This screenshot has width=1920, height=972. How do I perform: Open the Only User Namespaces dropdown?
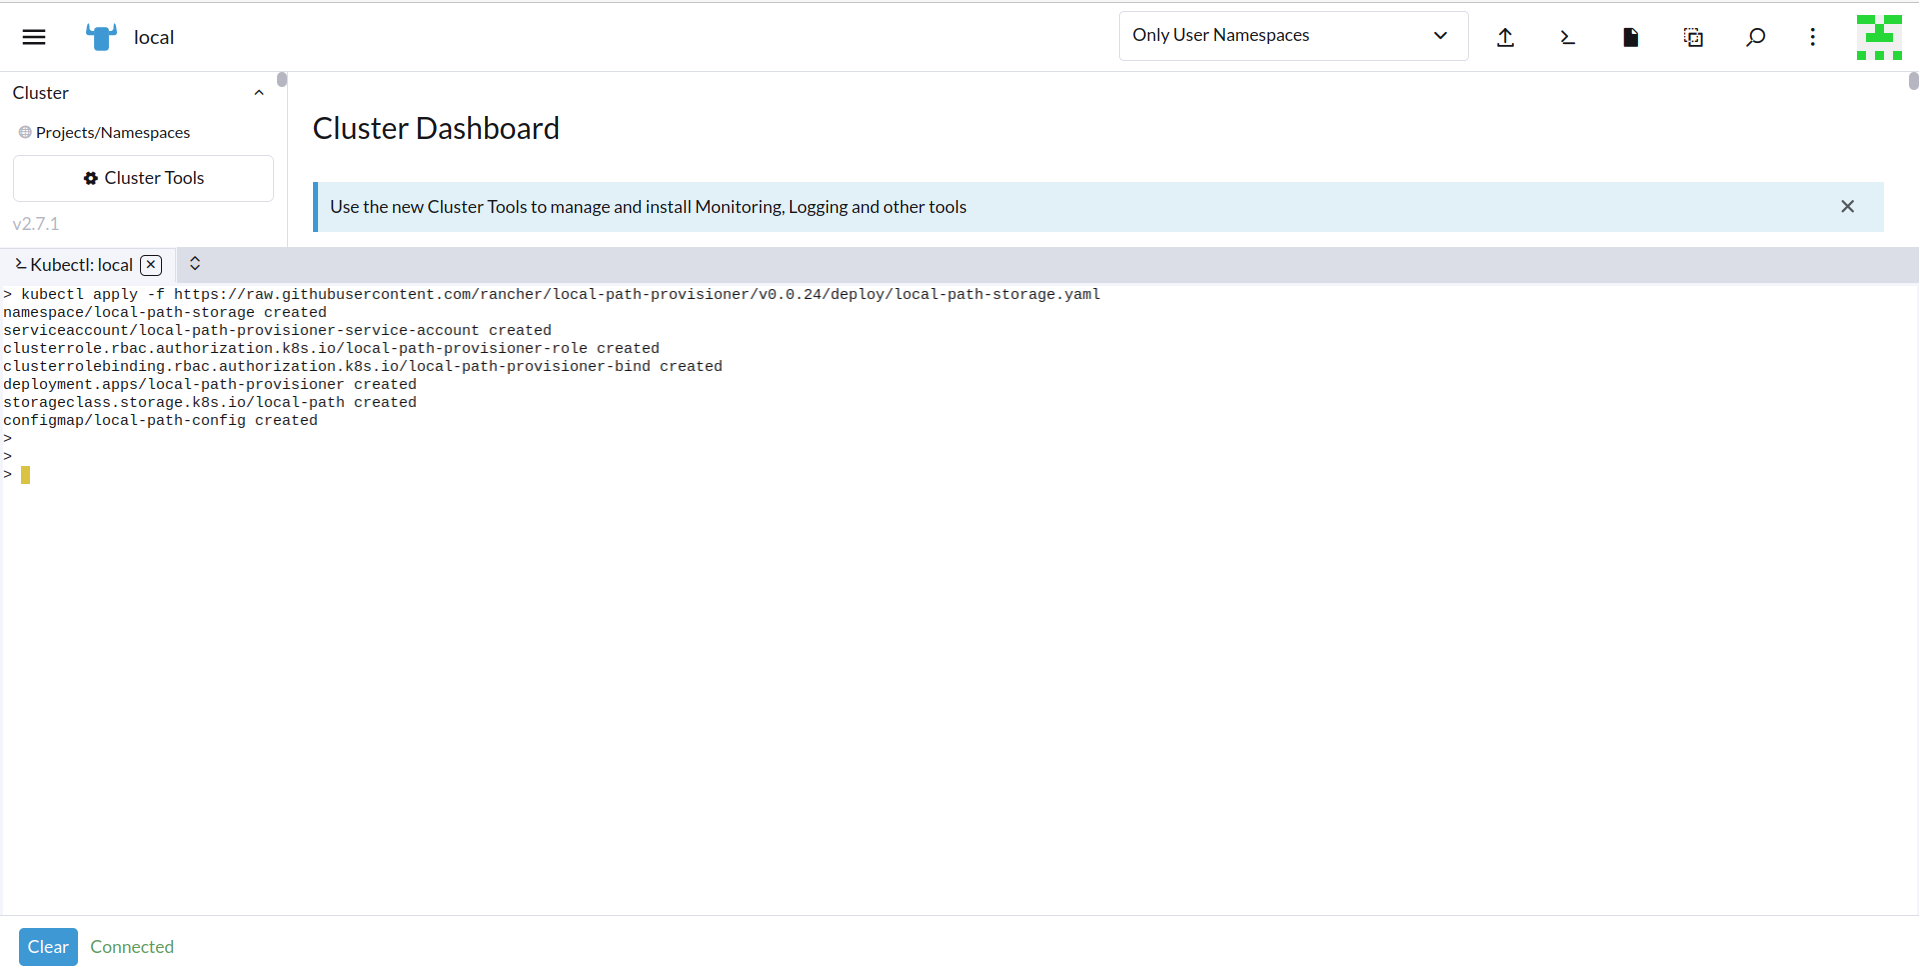1292,36
